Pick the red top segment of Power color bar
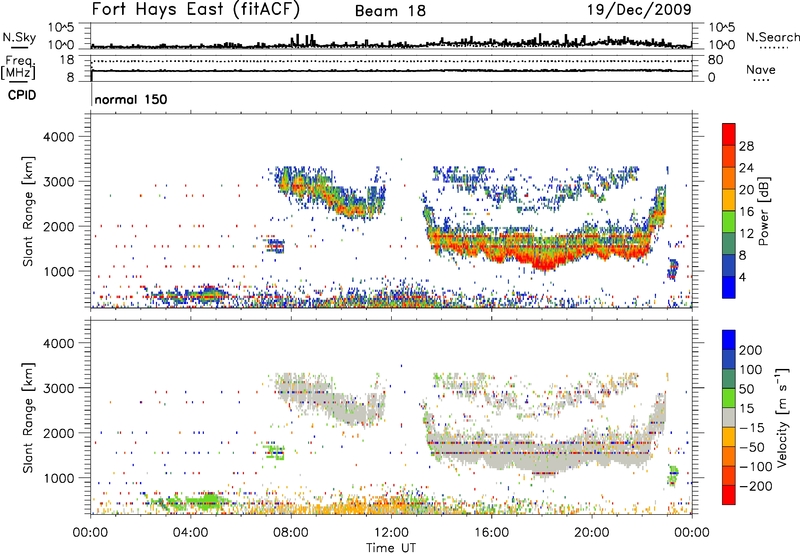The width and height of the screenshot is (800, 554). coord(729,134)
